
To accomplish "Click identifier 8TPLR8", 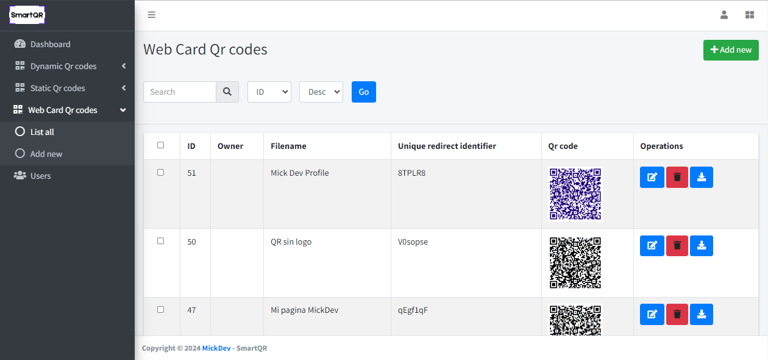I will point(411,173).
